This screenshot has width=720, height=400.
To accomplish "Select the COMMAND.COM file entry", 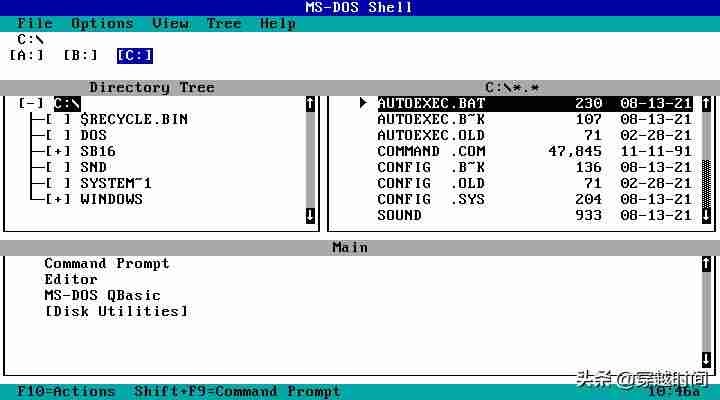I will (534, 152).
